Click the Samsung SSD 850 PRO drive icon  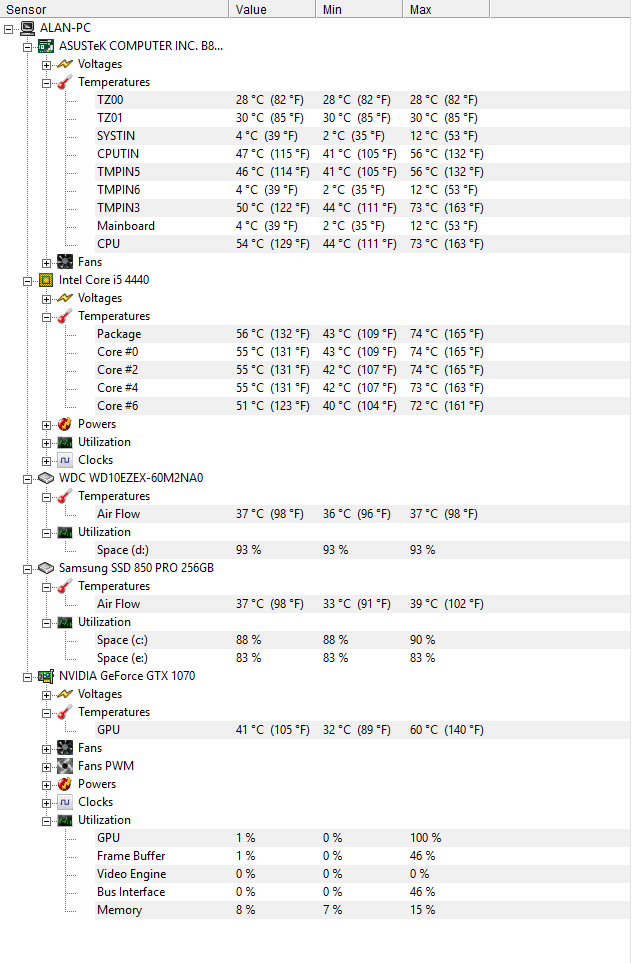click(x=46, y=568)
